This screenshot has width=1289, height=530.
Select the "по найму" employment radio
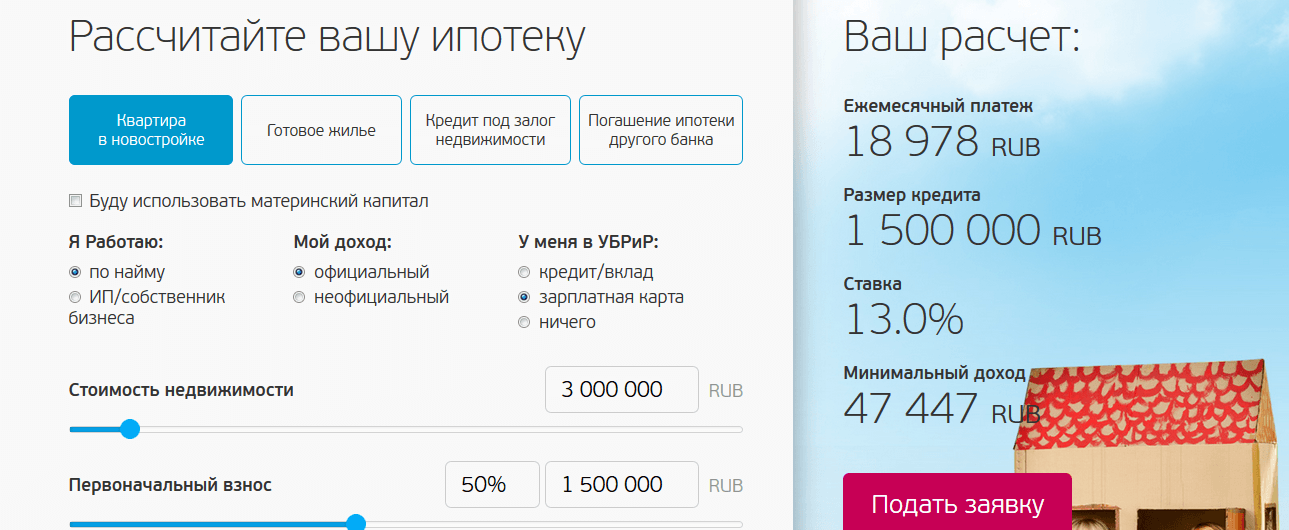75,272
